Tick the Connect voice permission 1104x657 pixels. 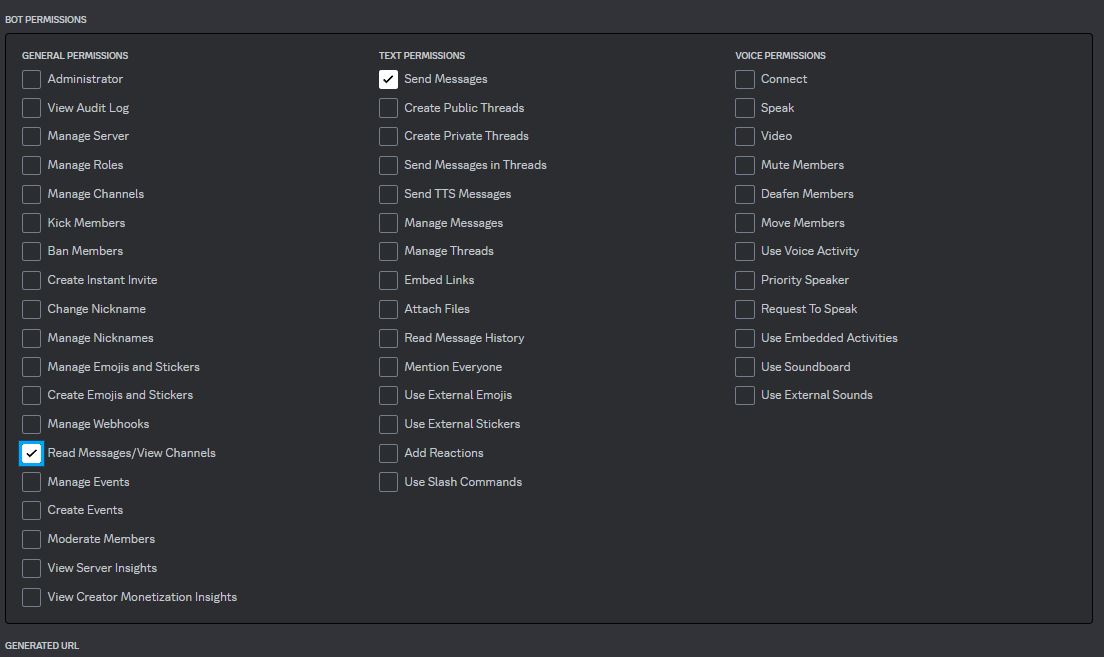pyautogui.click(x=744, y=79)
